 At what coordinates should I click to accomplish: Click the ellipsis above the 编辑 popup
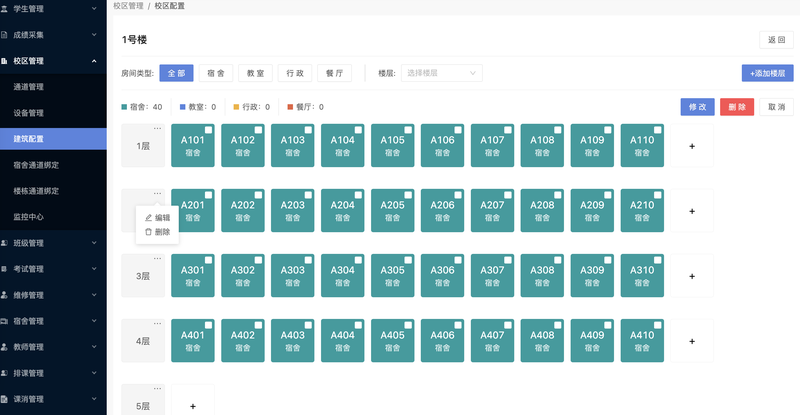click(x=157, y=193)
